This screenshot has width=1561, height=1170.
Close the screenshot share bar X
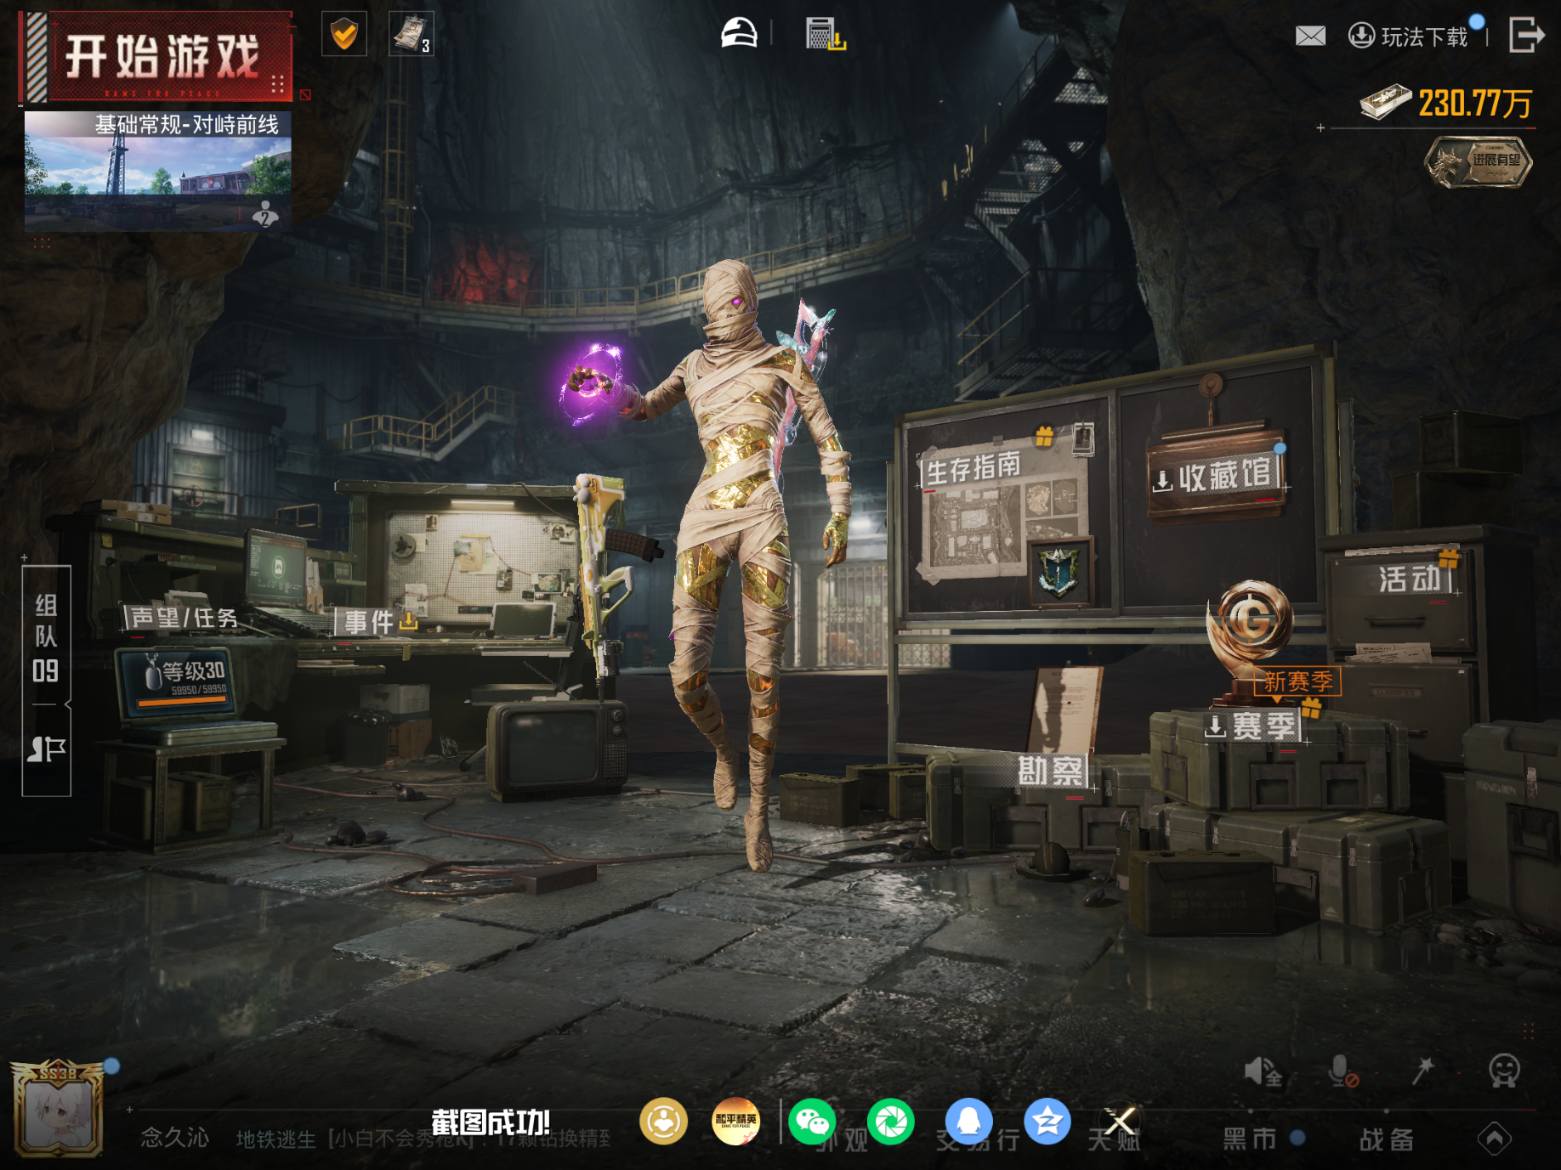[x=1119, y=1121]
